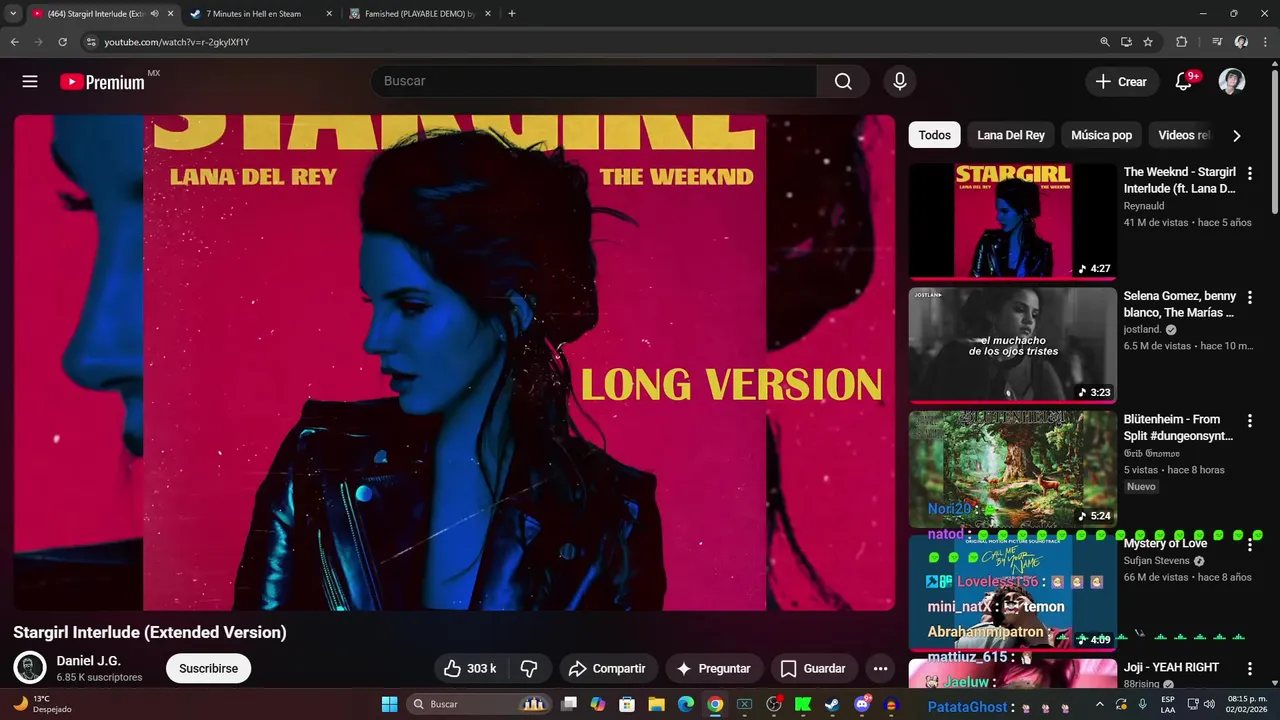
Task: Open more actions ellipsis under video
Action: (880, 668)
